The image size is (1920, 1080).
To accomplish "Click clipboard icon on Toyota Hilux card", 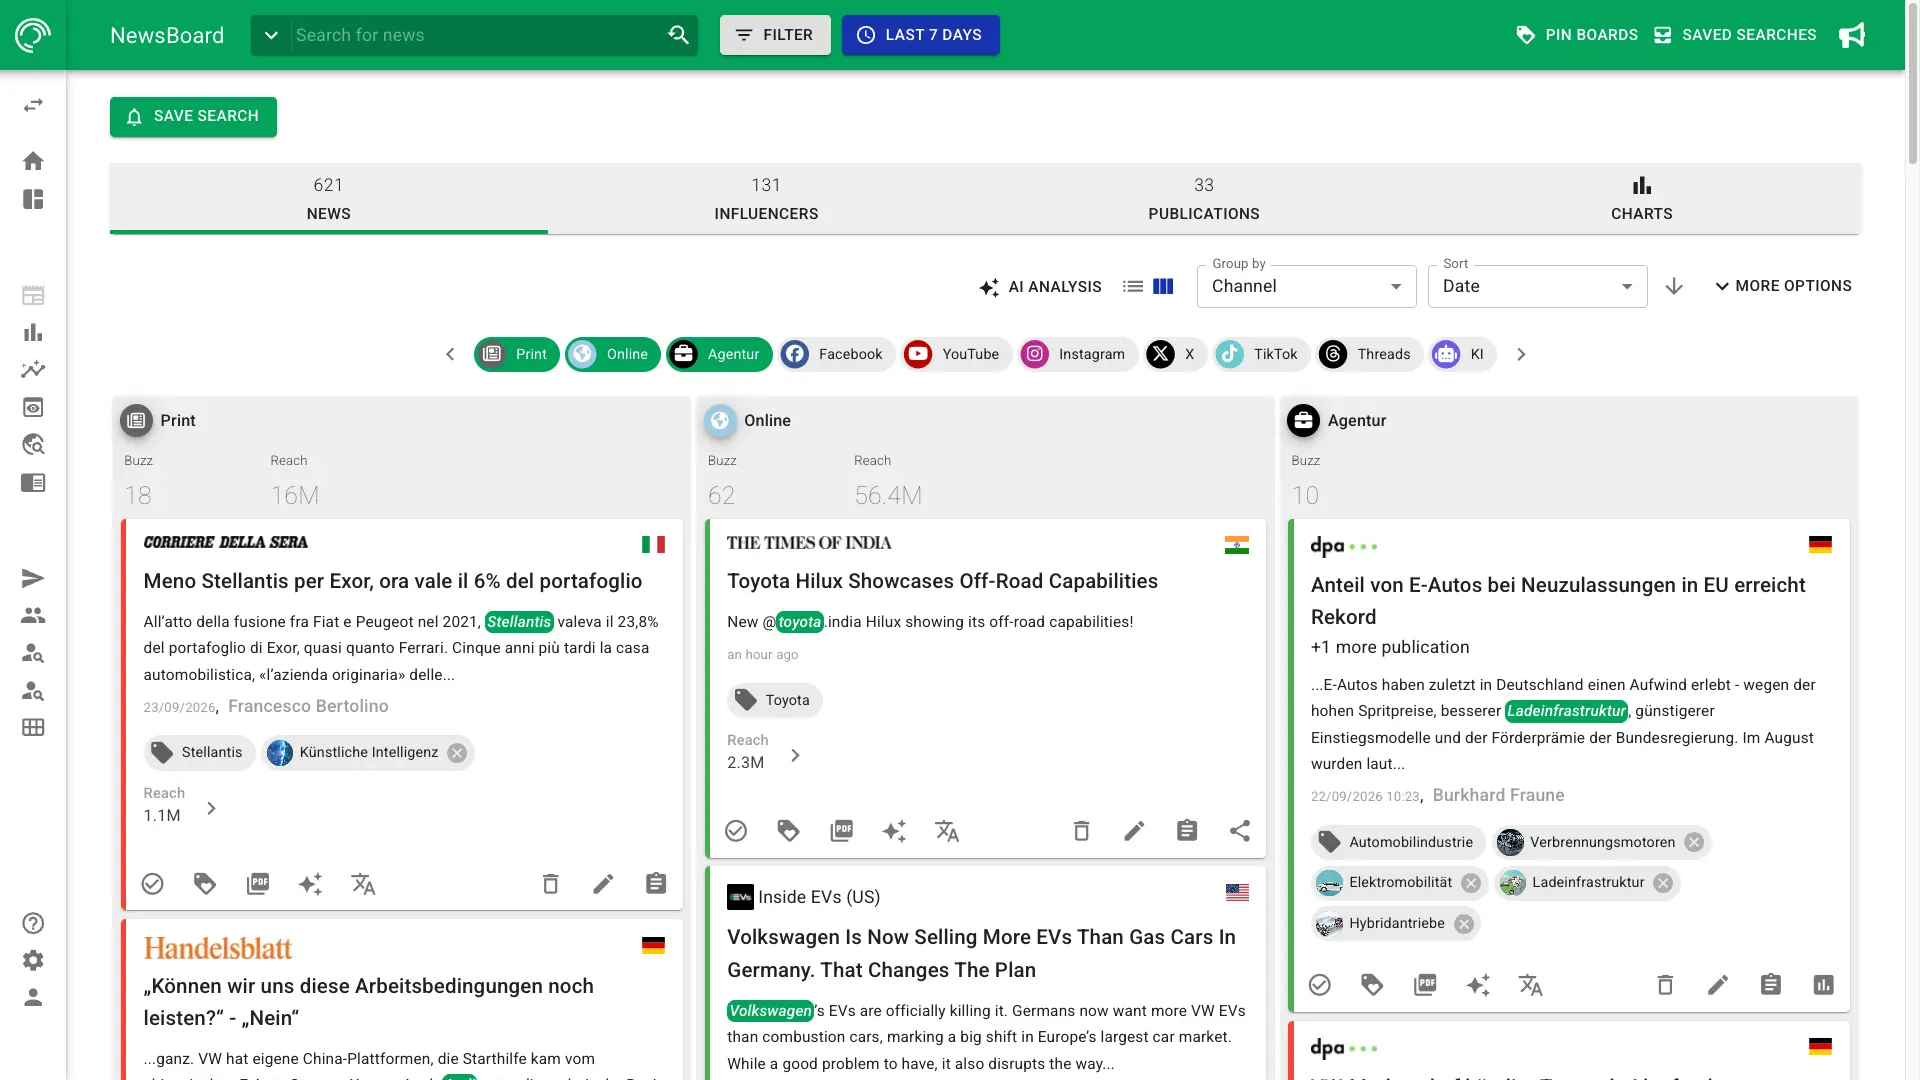I will point(1187,831).
